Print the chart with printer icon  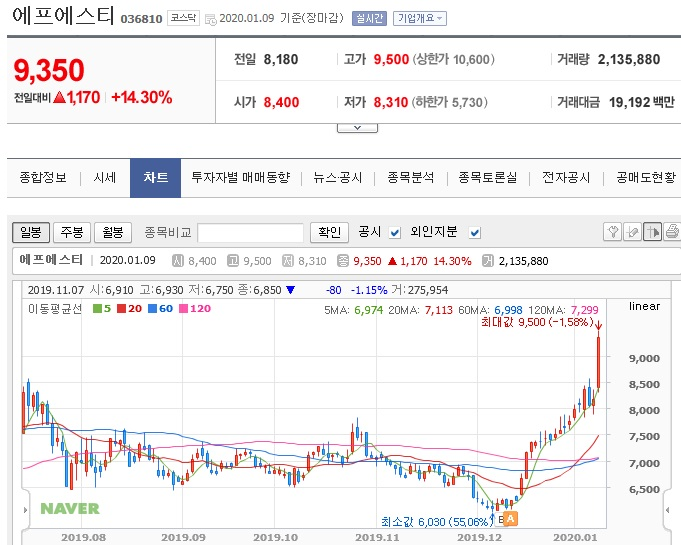point(672,231)
